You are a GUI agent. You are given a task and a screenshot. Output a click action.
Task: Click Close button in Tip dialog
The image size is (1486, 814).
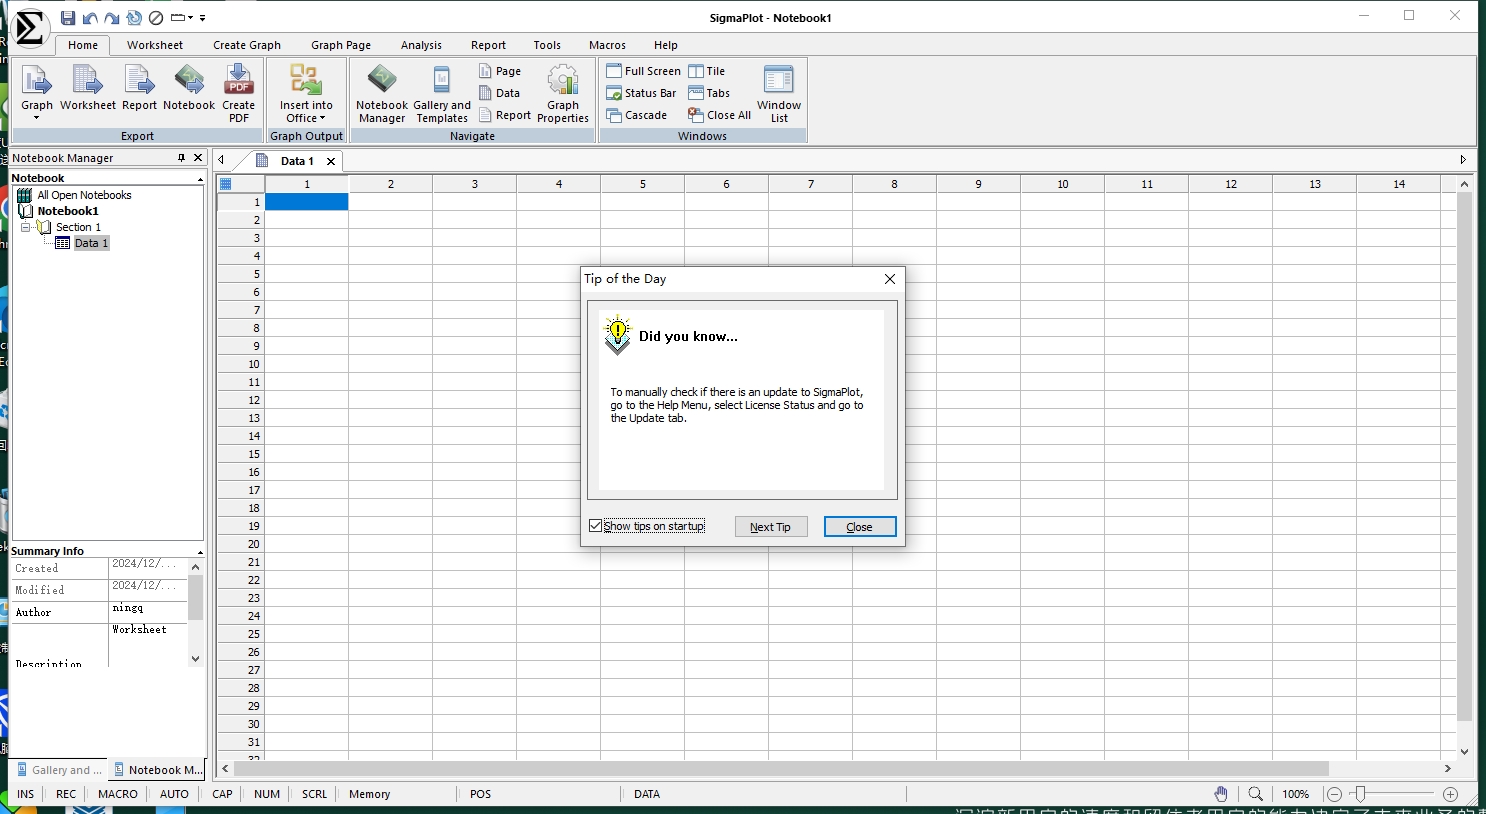tap(859, 527)
